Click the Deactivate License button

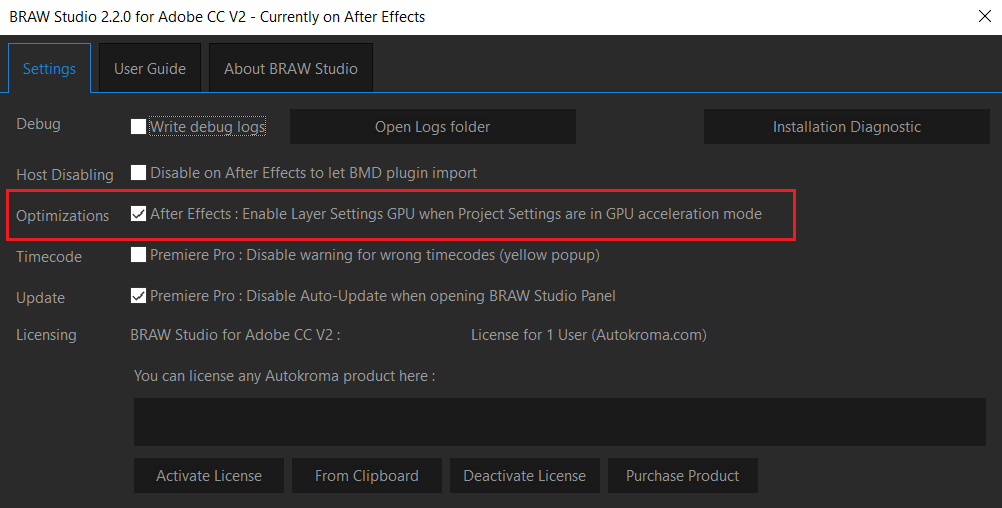525,476
